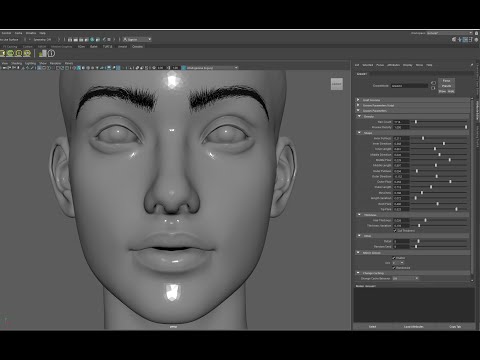Screen dimensions: 480x360
Task: Click the Hair Count slider handle
Action: tap(416, 122)
